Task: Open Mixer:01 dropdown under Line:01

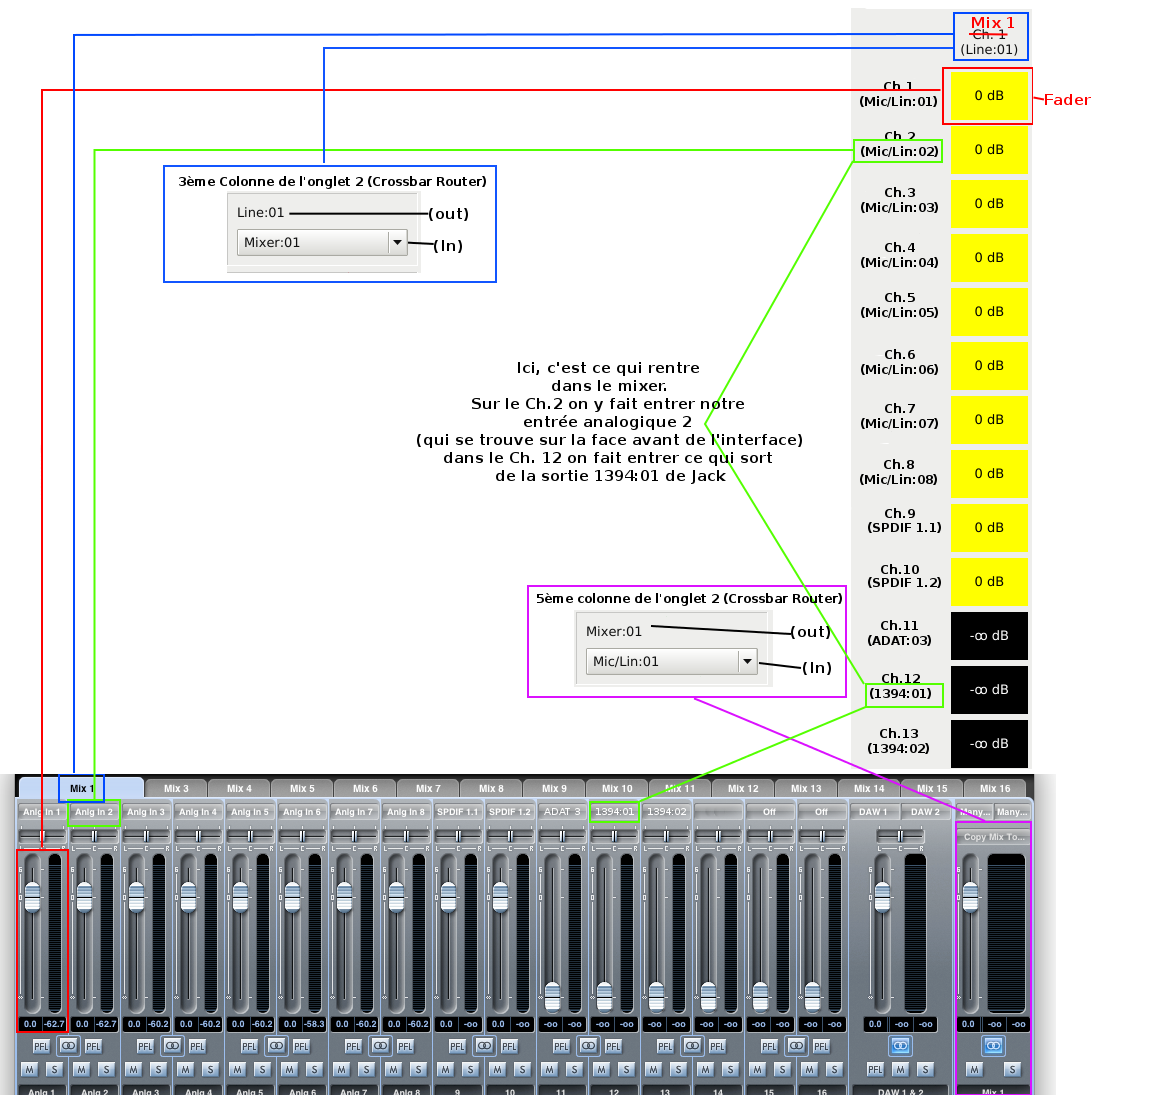Action: [322, 243]
